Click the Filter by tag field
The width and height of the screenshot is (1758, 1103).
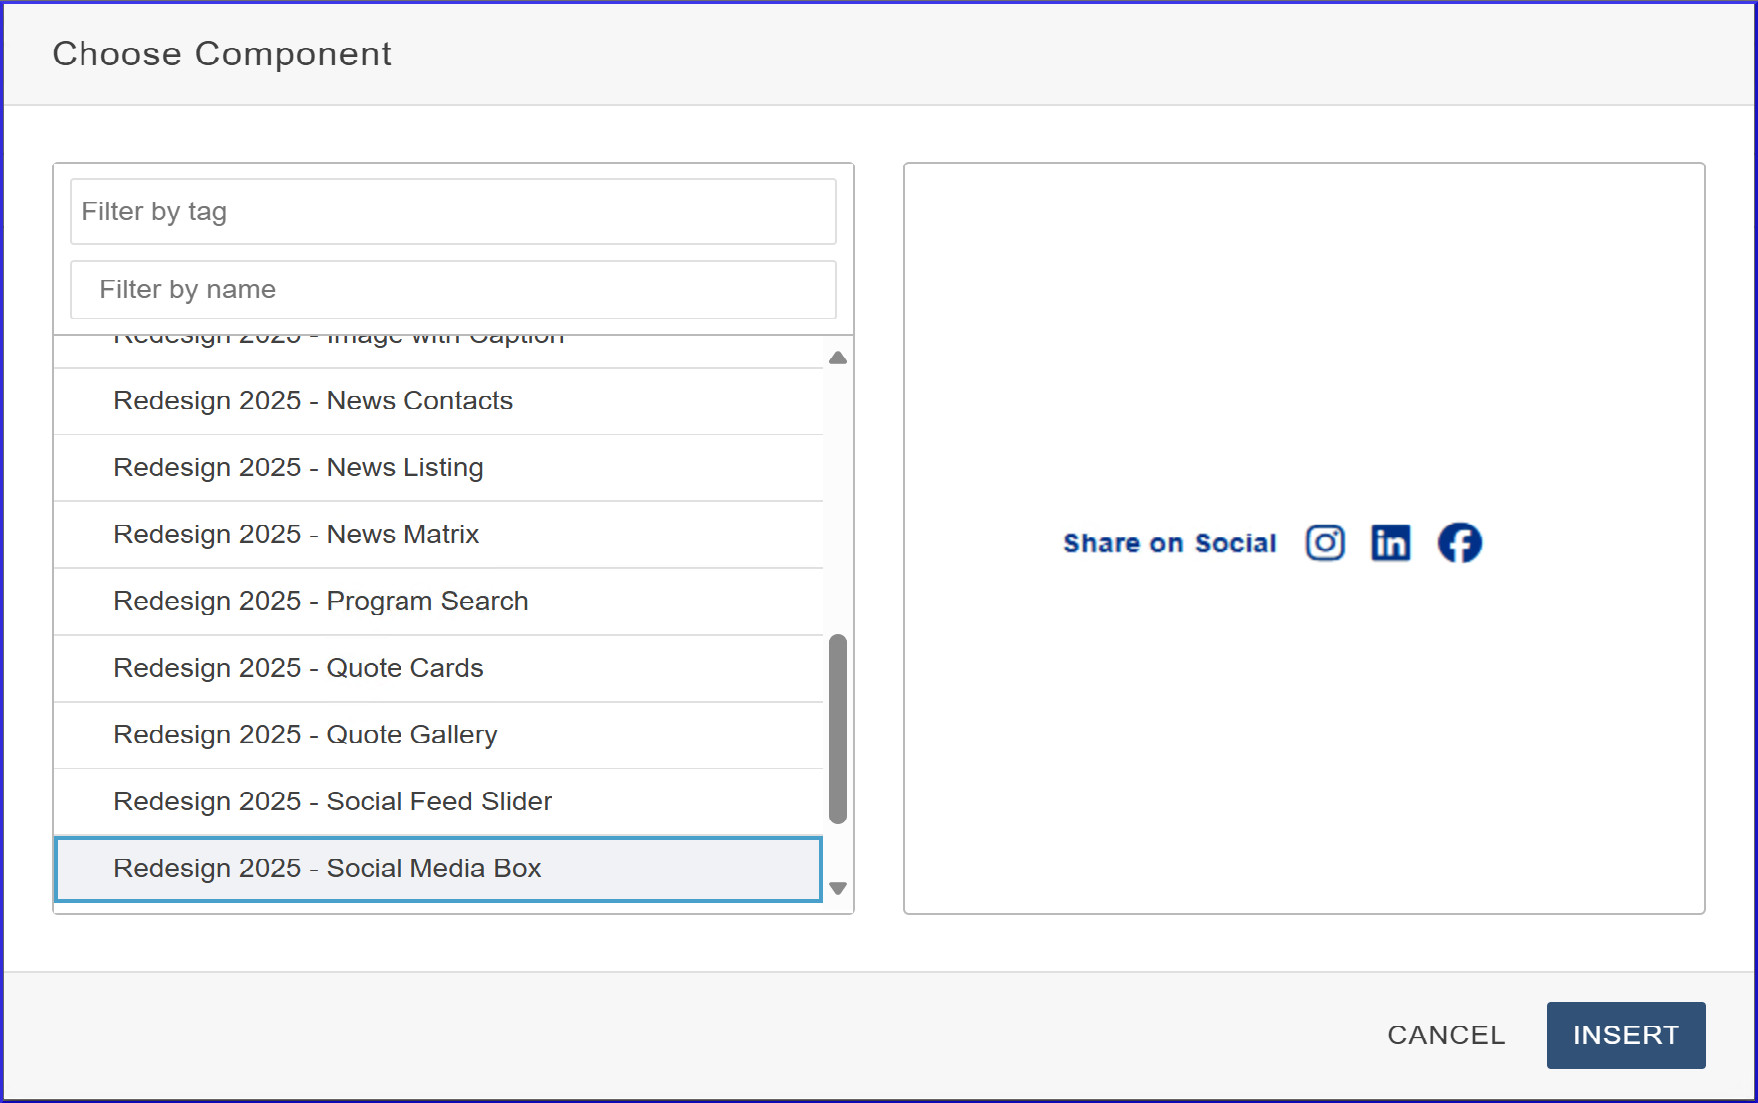453,212
